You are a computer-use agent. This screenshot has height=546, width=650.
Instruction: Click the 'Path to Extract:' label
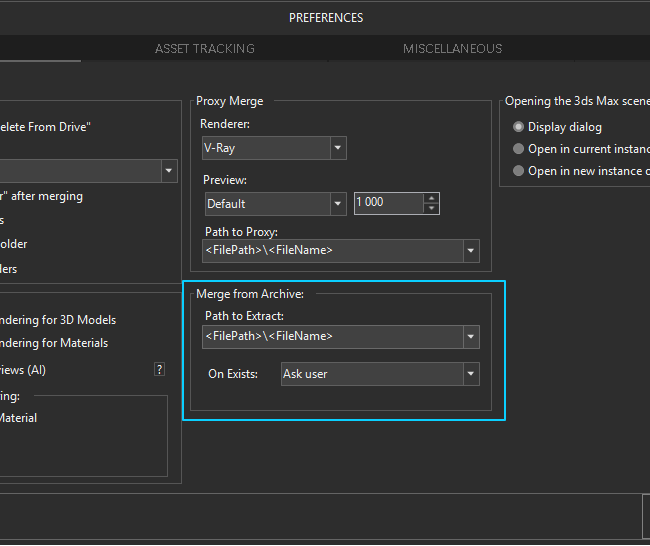pos(244,316)
